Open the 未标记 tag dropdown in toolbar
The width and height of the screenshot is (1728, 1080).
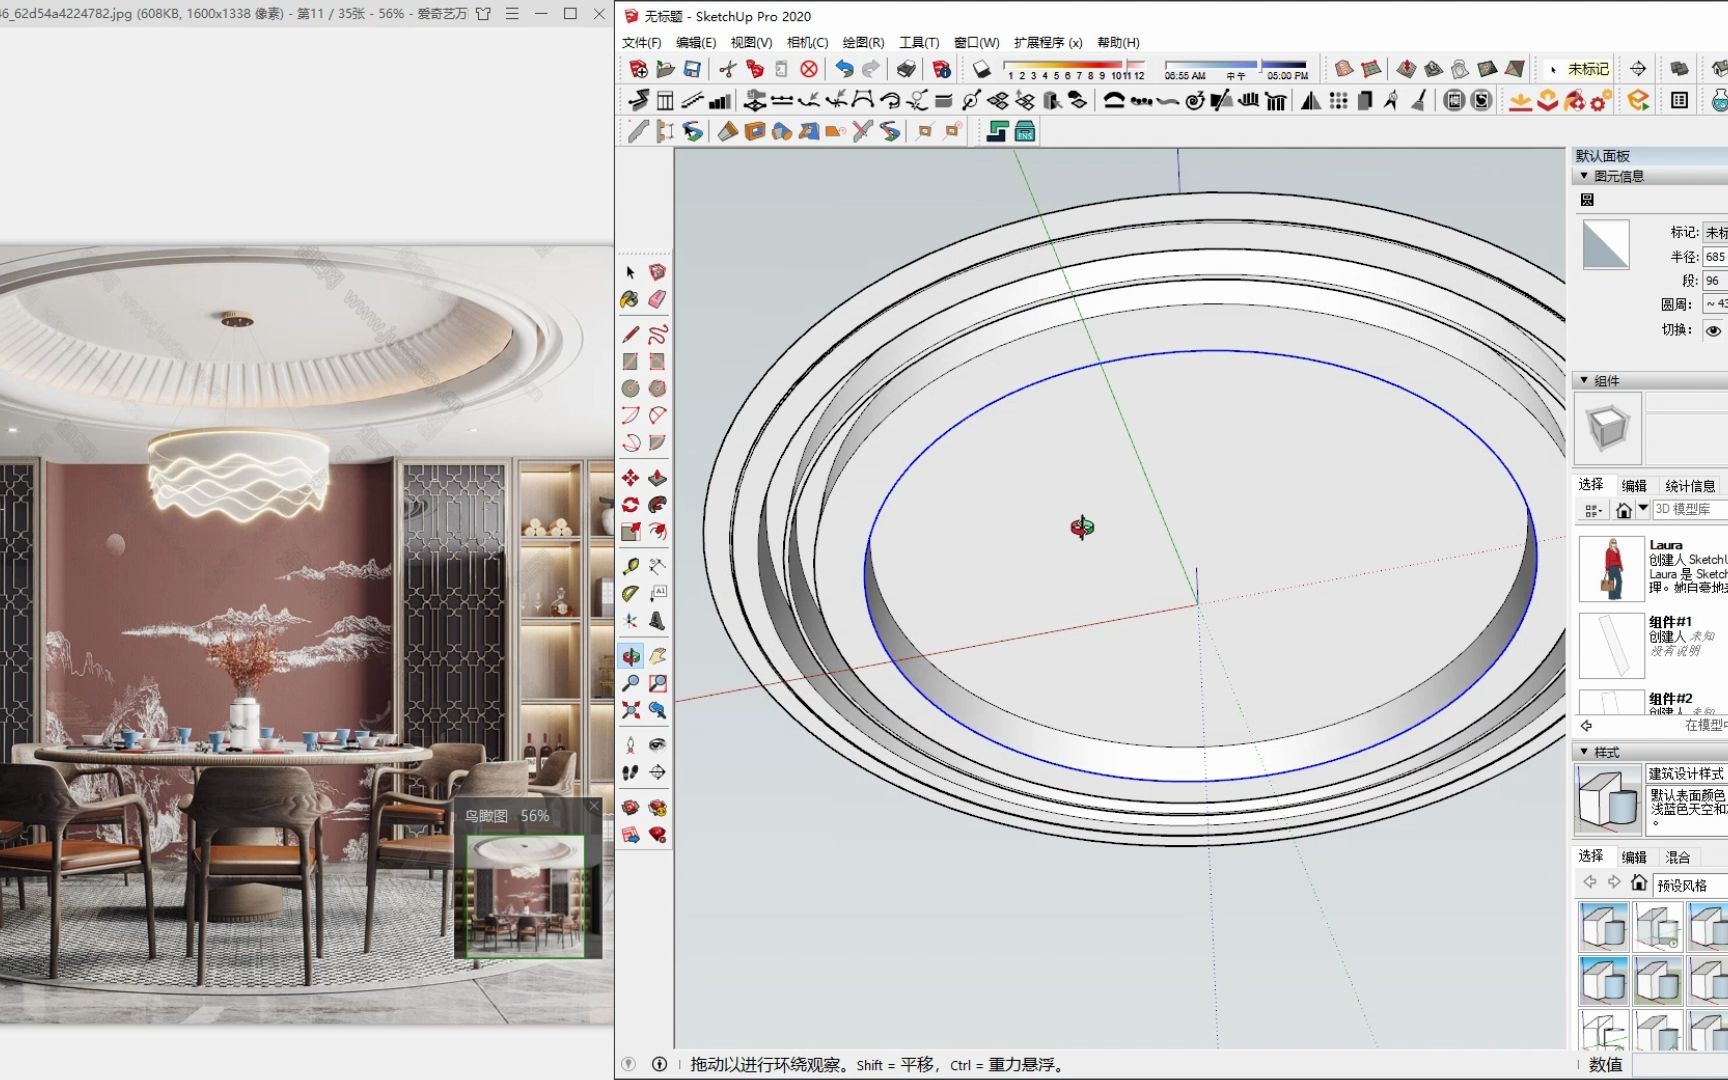click(1579, 69)
